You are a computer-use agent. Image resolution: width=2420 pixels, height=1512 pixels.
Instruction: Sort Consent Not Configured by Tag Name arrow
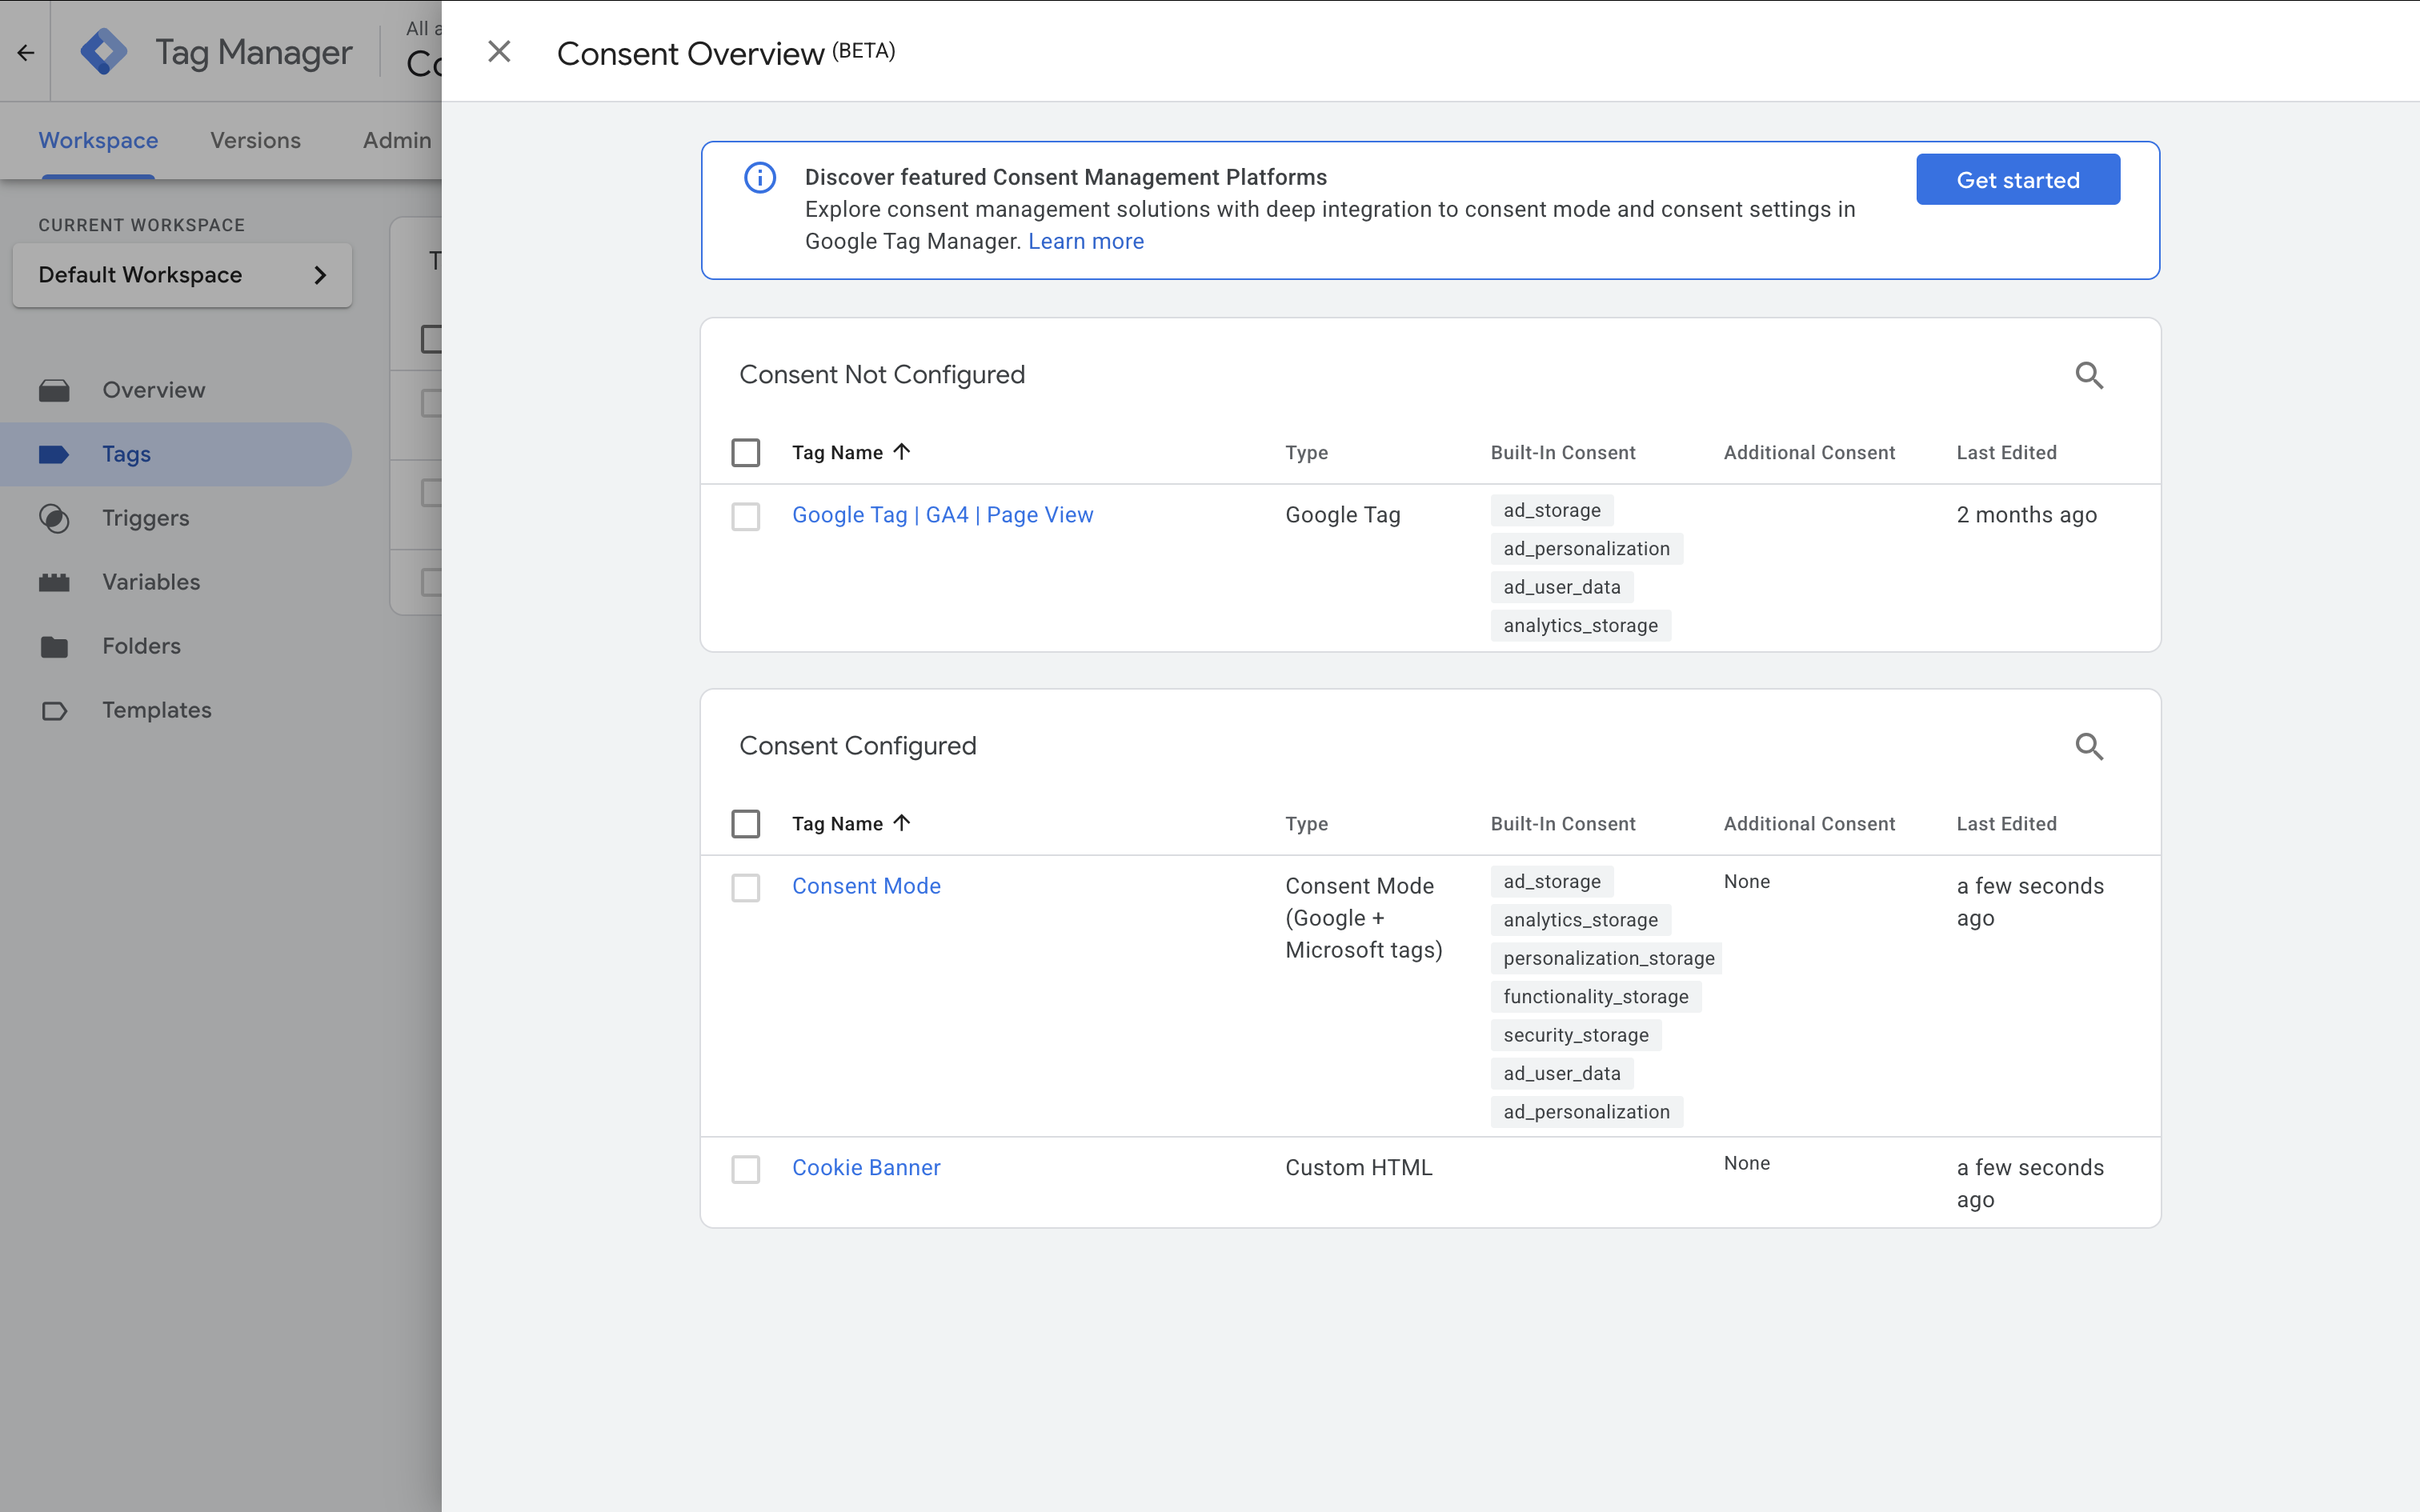[902, 452]
